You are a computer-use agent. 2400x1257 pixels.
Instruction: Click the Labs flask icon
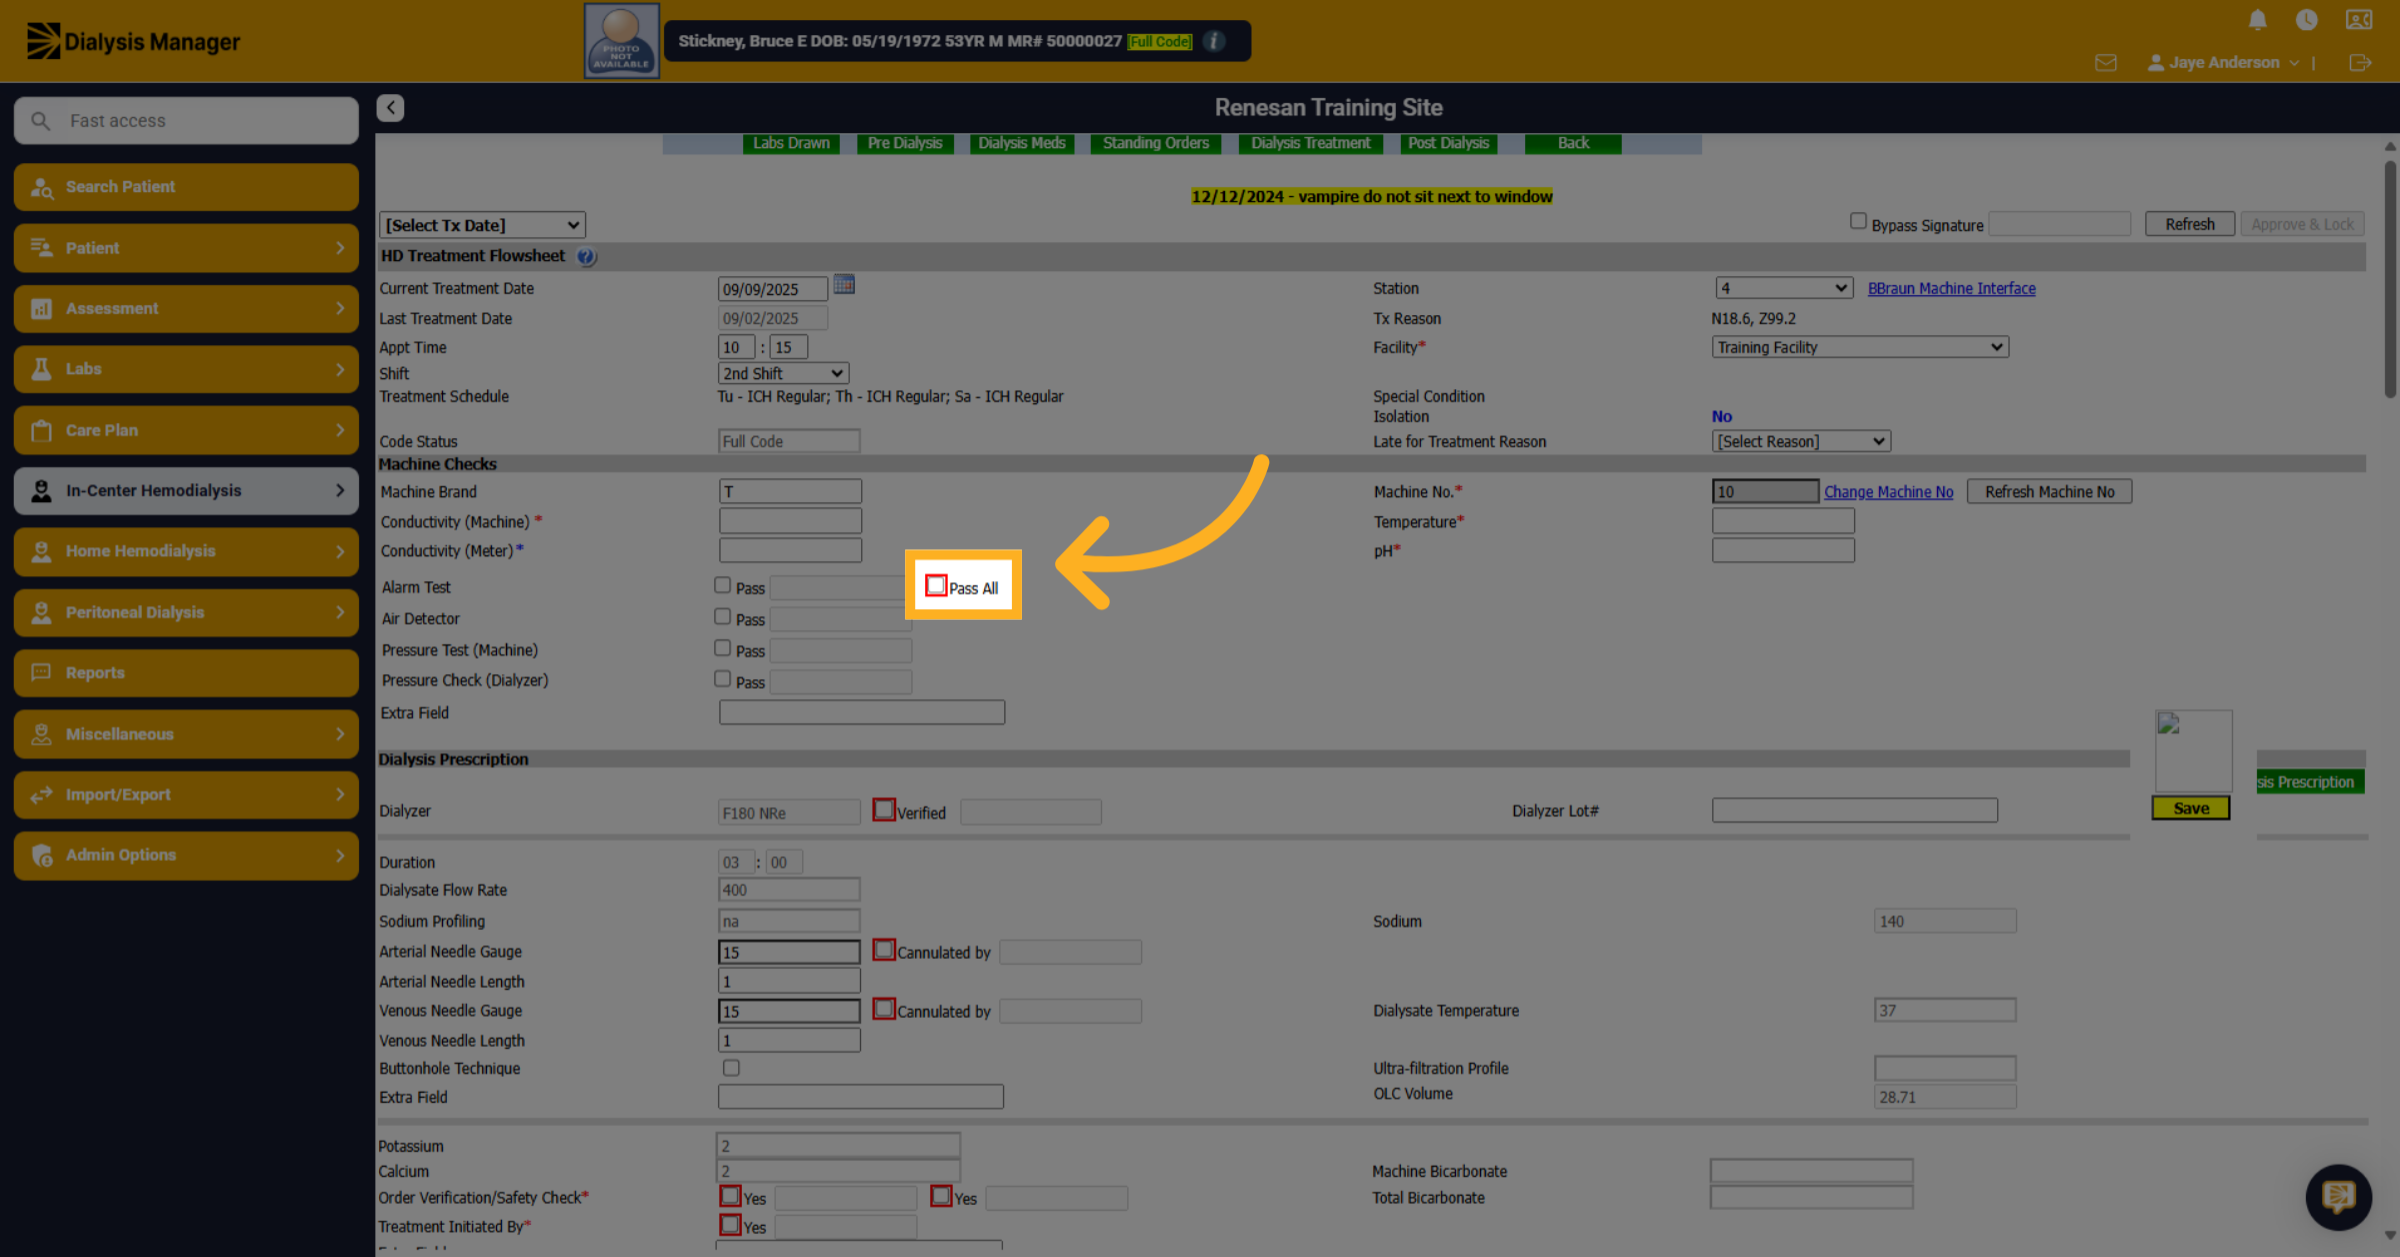click(x=42, y=369)
